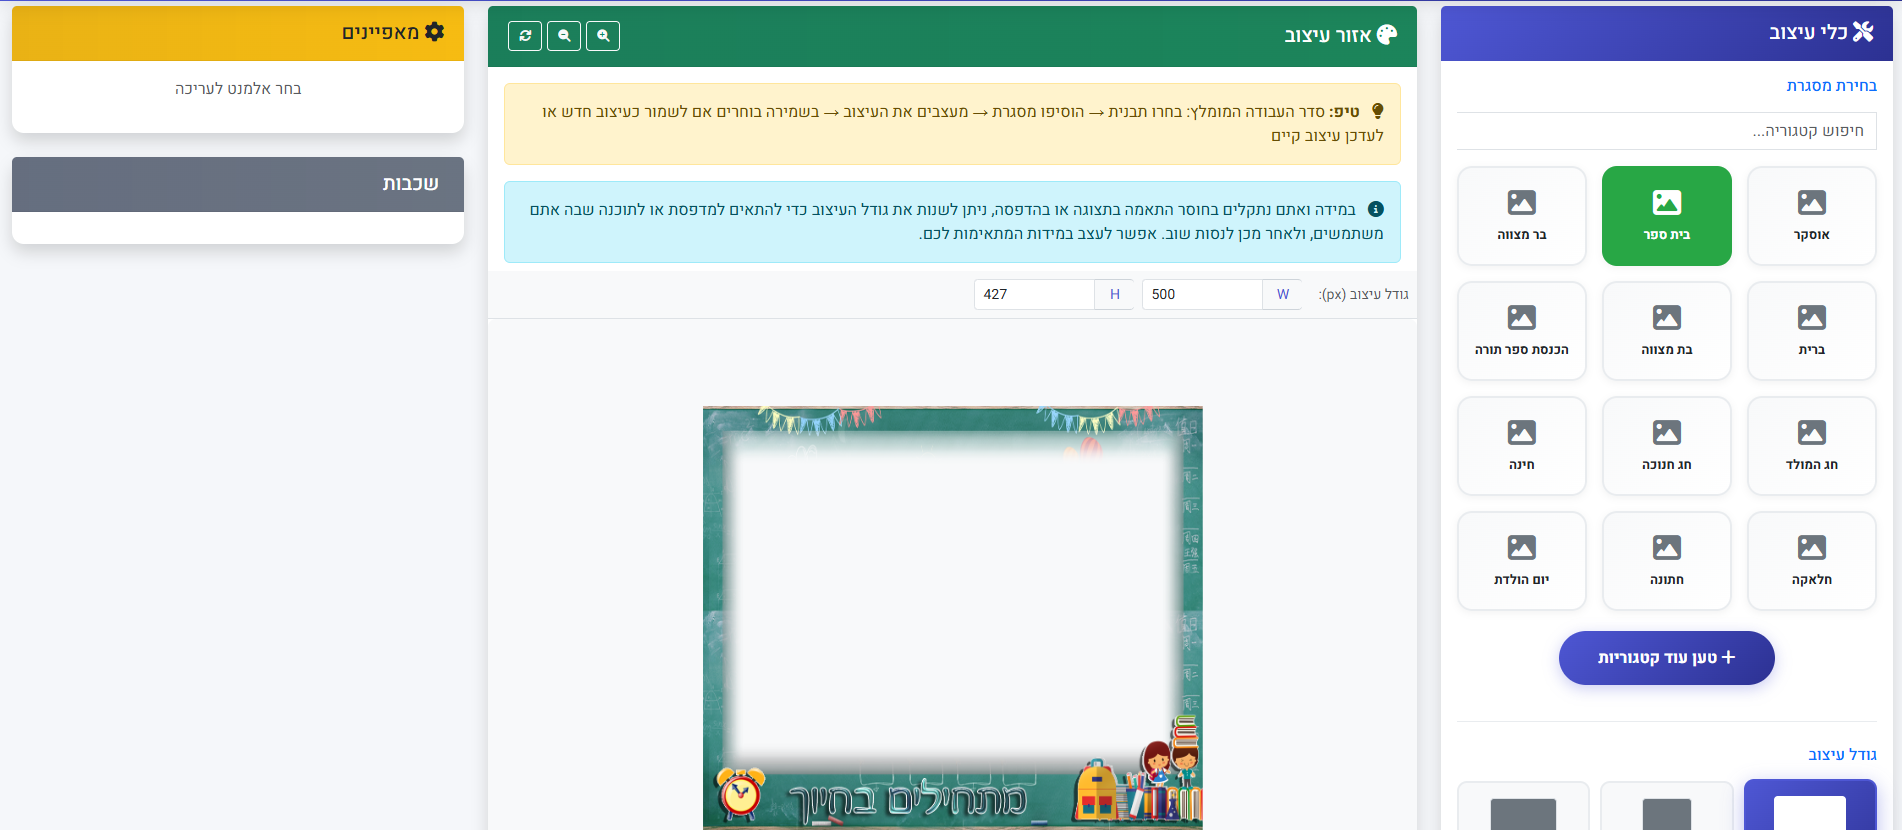The width and height of the screenshot is (1902, 830).
Task: Click the zoom in magnifier button
Action: pyautogui.click(x=603, y=36)
